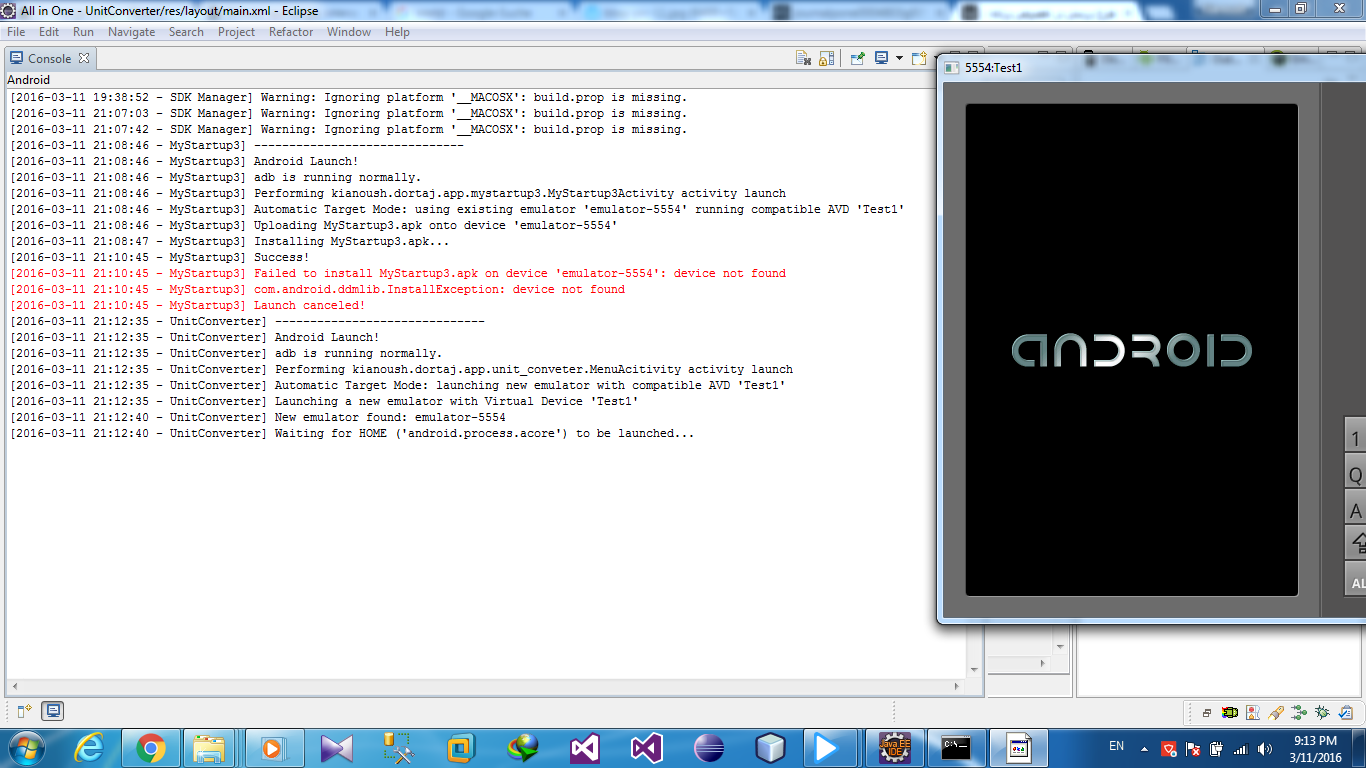
Task: Click the Windows Start button
Action: pos(26,748)
